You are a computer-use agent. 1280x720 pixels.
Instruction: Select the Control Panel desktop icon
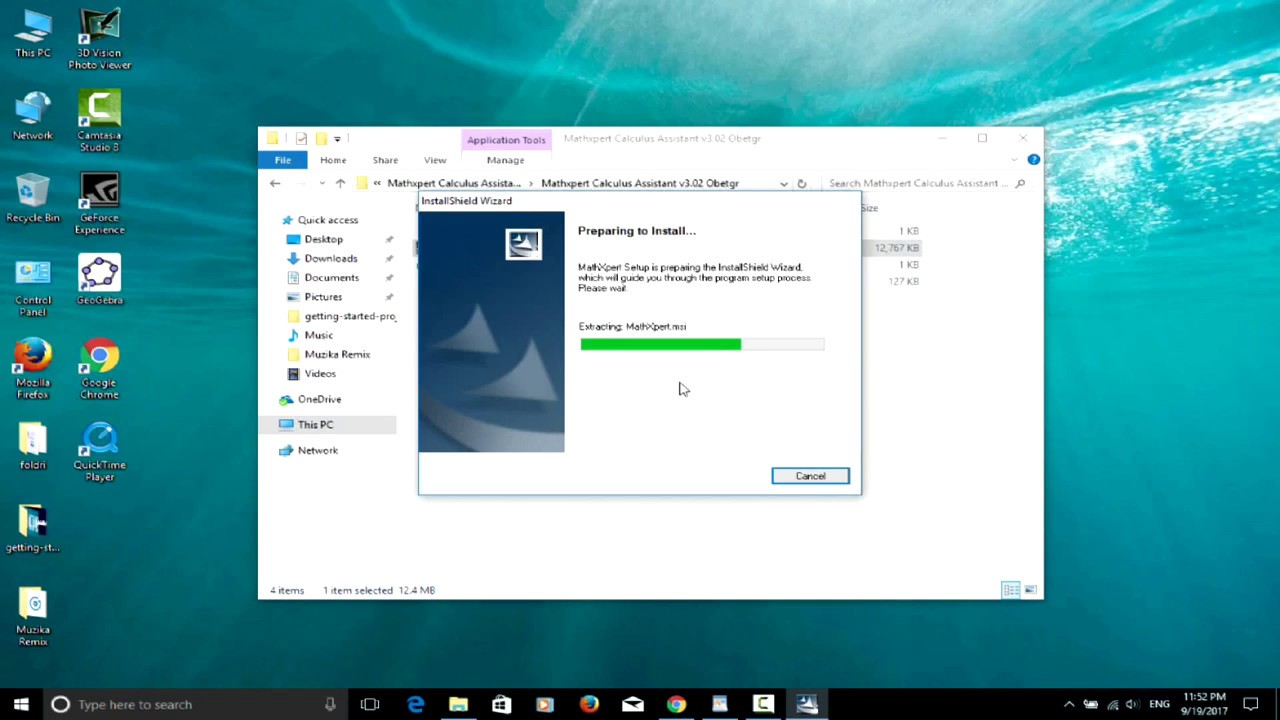(33, 287)
